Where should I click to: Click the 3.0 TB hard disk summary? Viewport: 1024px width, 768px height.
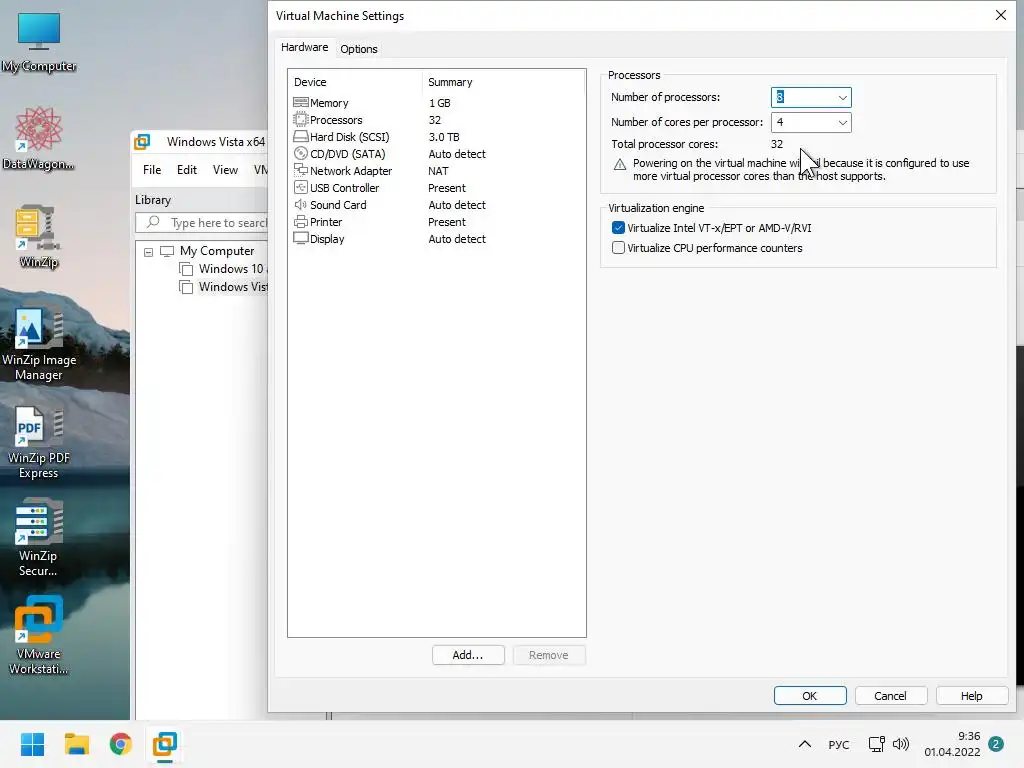(x=444, y=137)
